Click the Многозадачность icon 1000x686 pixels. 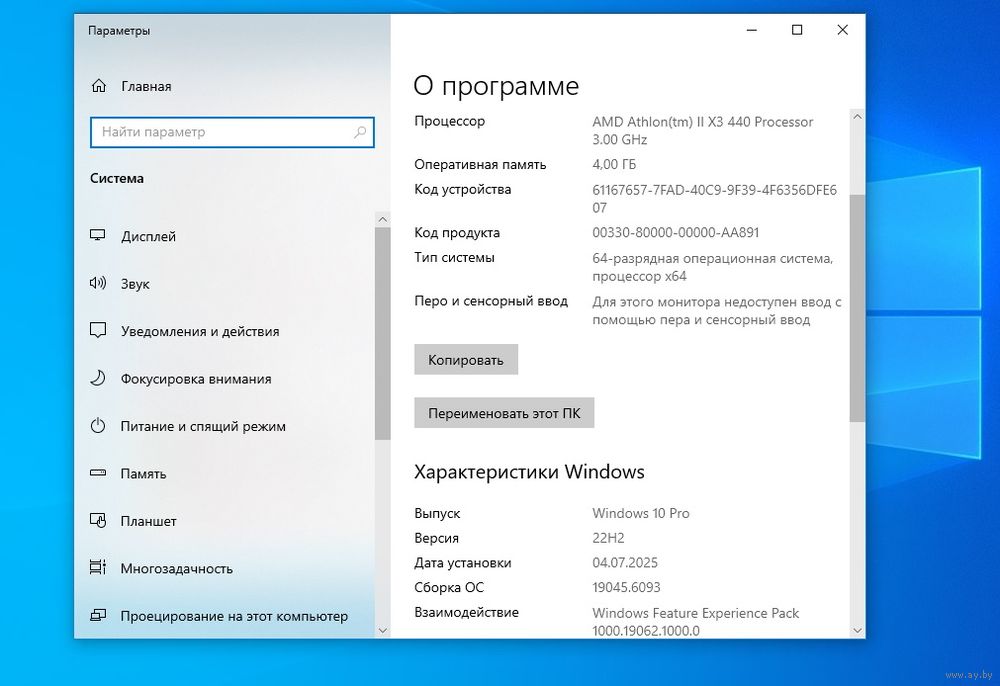(98, 567)
